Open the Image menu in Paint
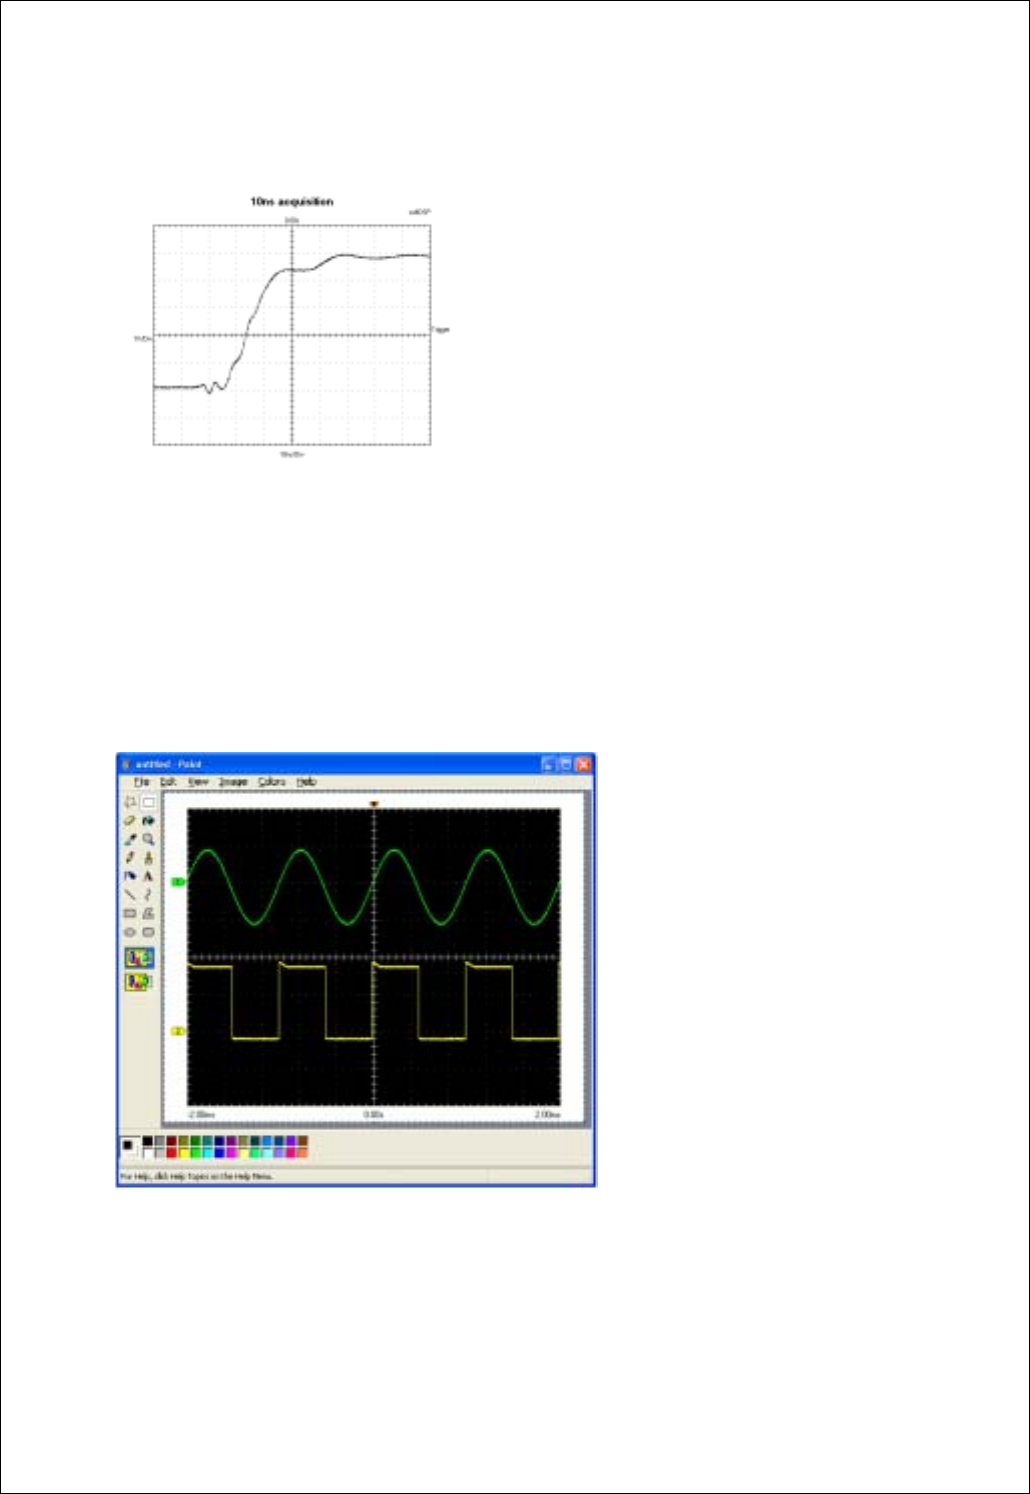The width and height of the screenshot is (1030, 1494). (233, 782)
